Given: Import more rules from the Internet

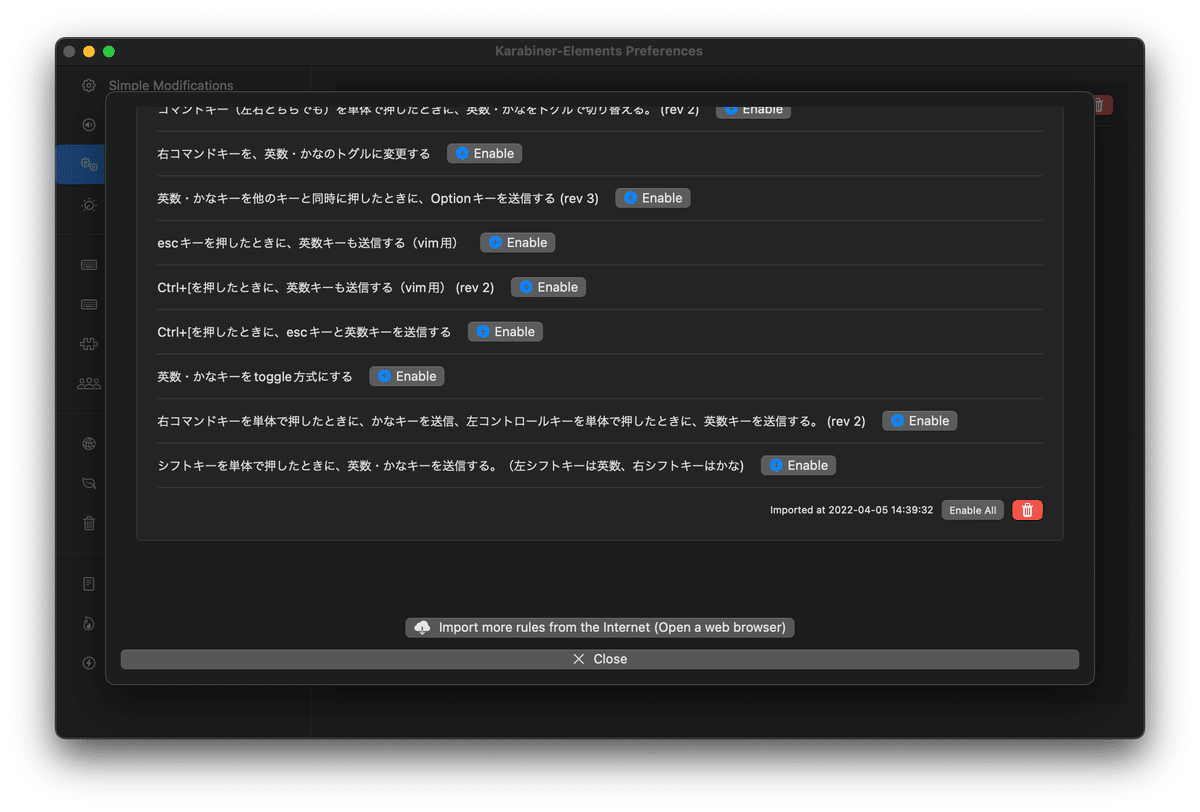Looking at the screenshot, I should (x=600, y=627).
